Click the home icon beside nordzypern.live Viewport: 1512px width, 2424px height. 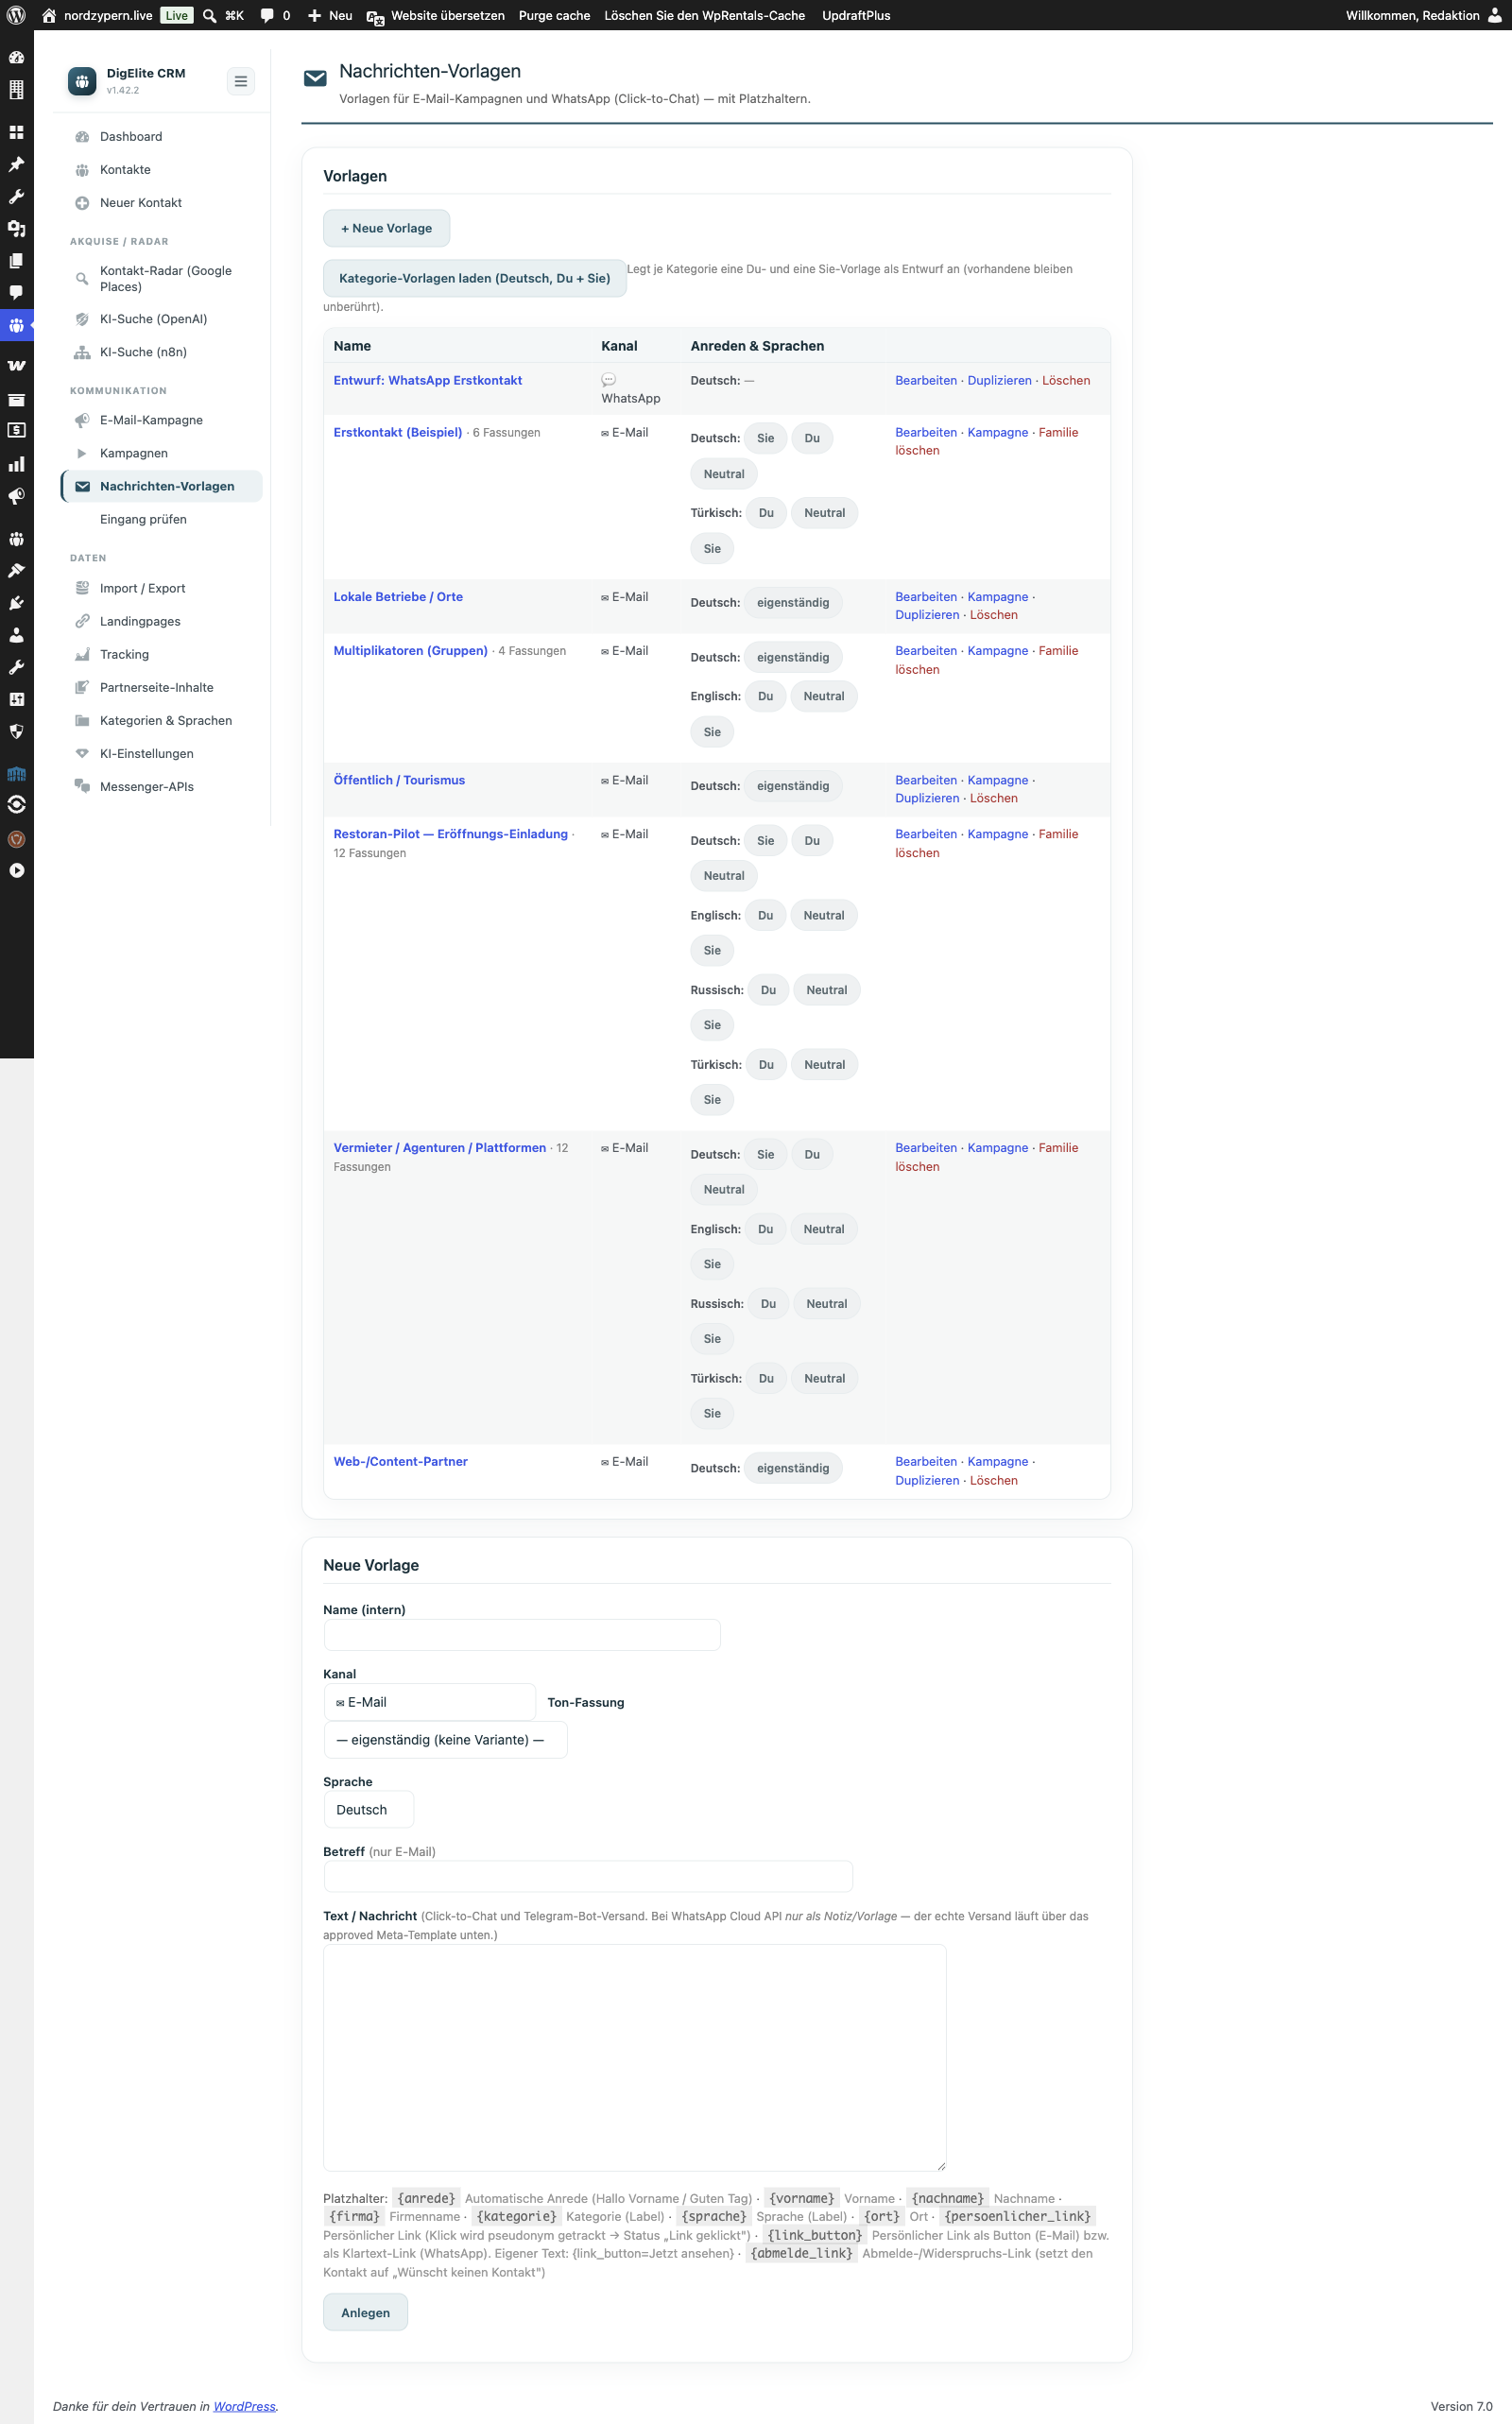coord(48,15)
